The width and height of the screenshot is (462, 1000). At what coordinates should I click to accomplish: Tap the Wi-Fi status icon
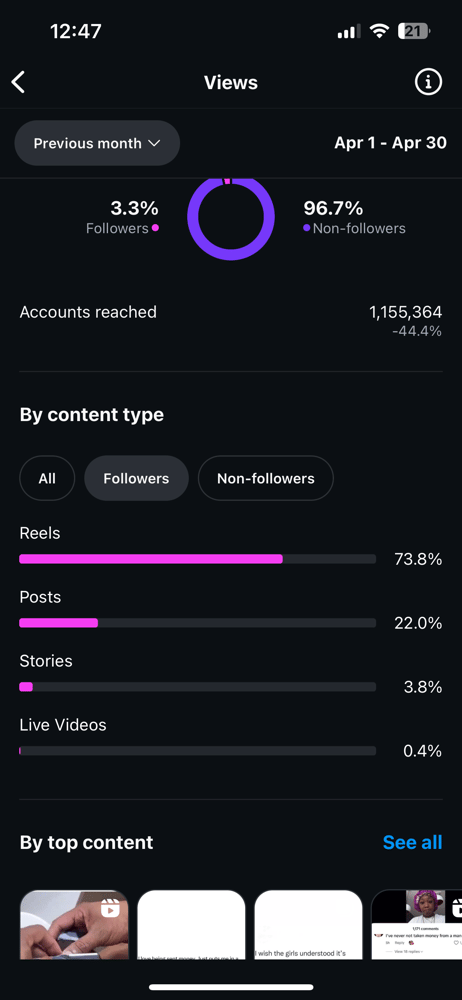tap(380, 31)
